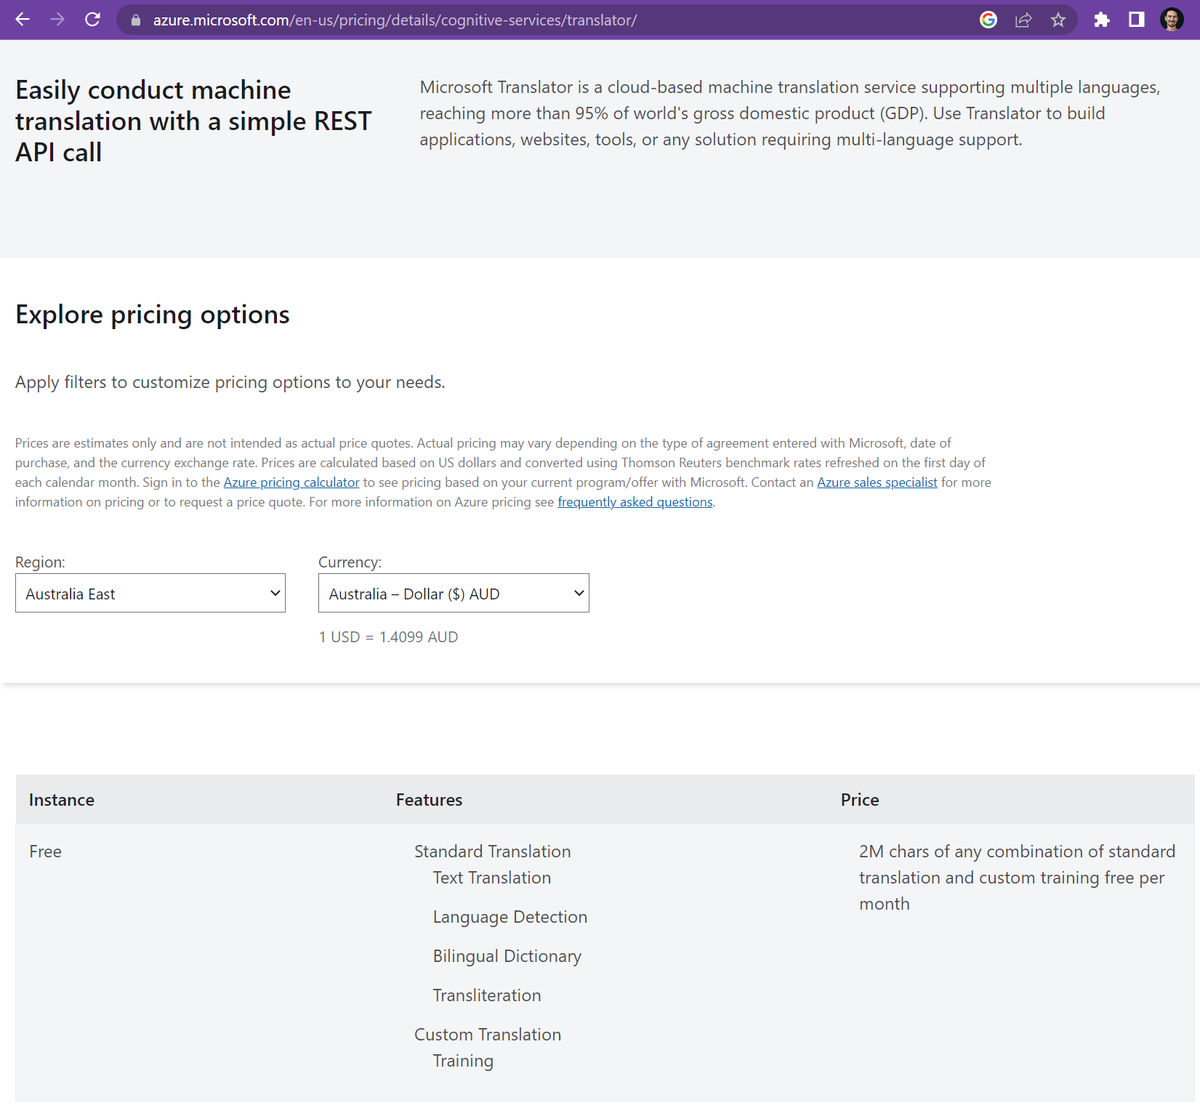Open the browser share menu icon

point(1023,19)
